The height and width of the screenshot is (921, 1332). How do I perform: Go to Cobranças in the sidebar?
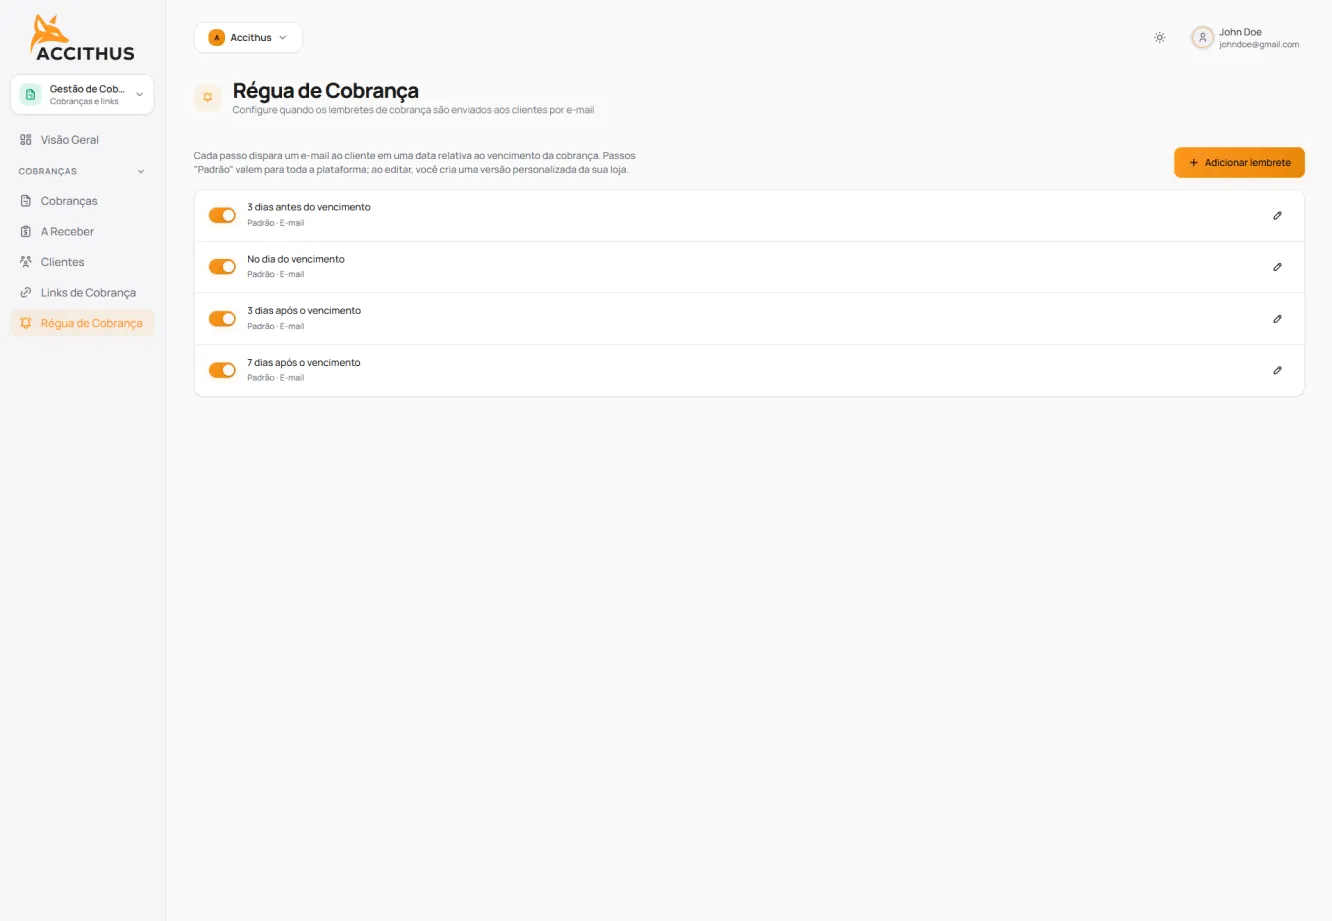click(x=82, y=201)
